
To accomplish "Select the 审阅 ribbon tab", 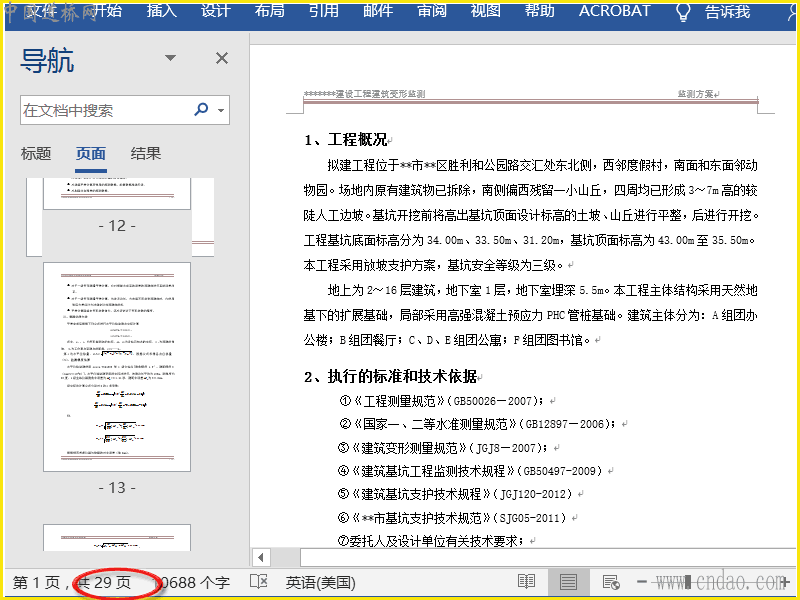I will [432, 11].
